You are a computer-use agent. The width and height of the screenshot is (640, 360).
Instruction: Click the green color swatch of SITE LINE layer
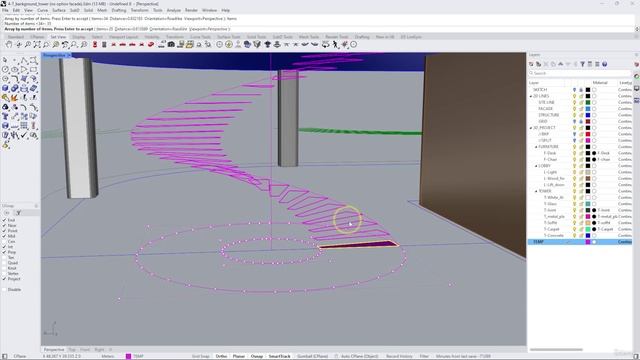[588, 102]
